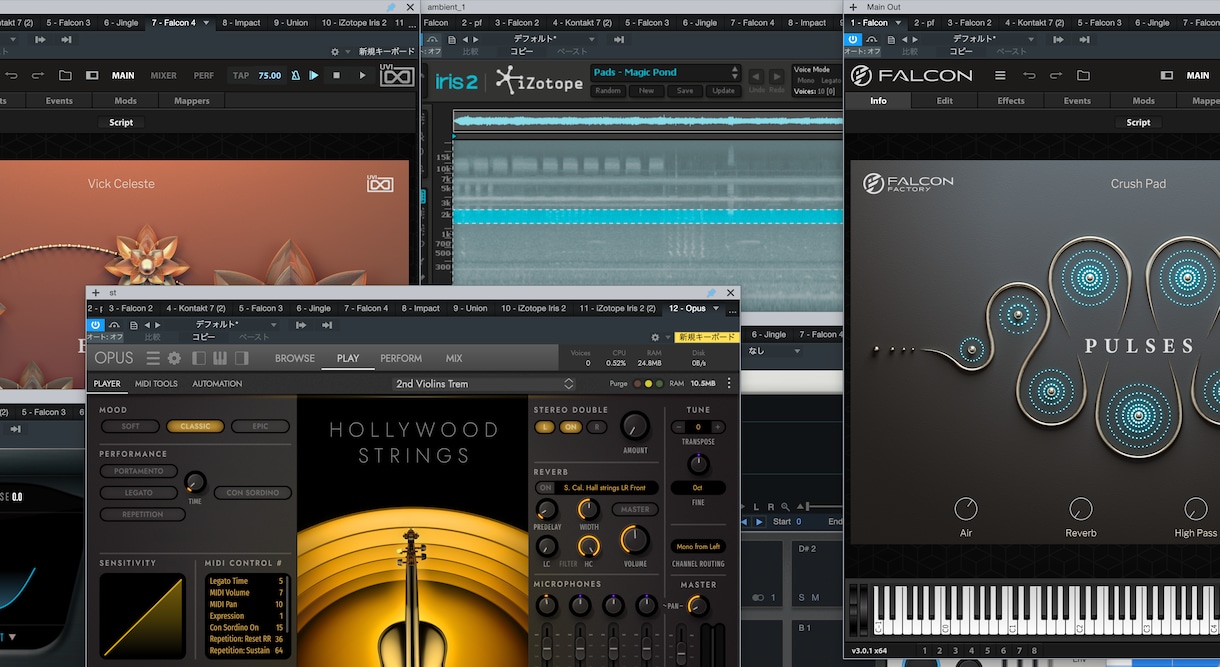Click the Opus keyboard view icon
Screen dimensions: 1220x667
pos(218,358)
